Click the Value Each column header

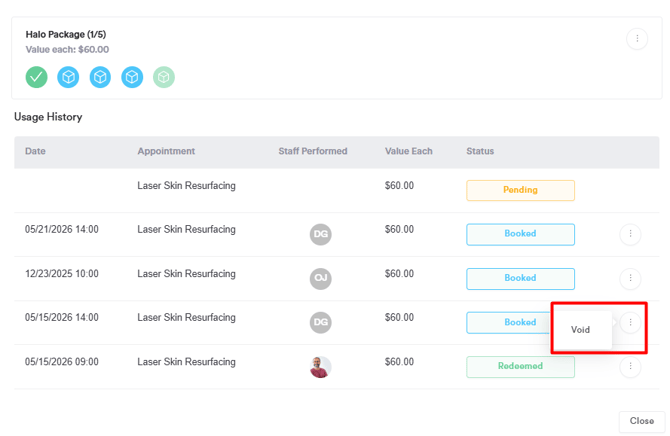[x=408, y=151]
